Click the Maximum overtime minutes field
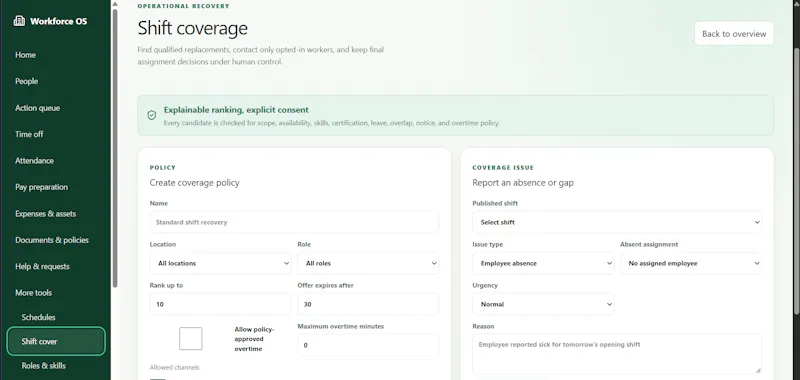800x380 pixels. (368, 345)
